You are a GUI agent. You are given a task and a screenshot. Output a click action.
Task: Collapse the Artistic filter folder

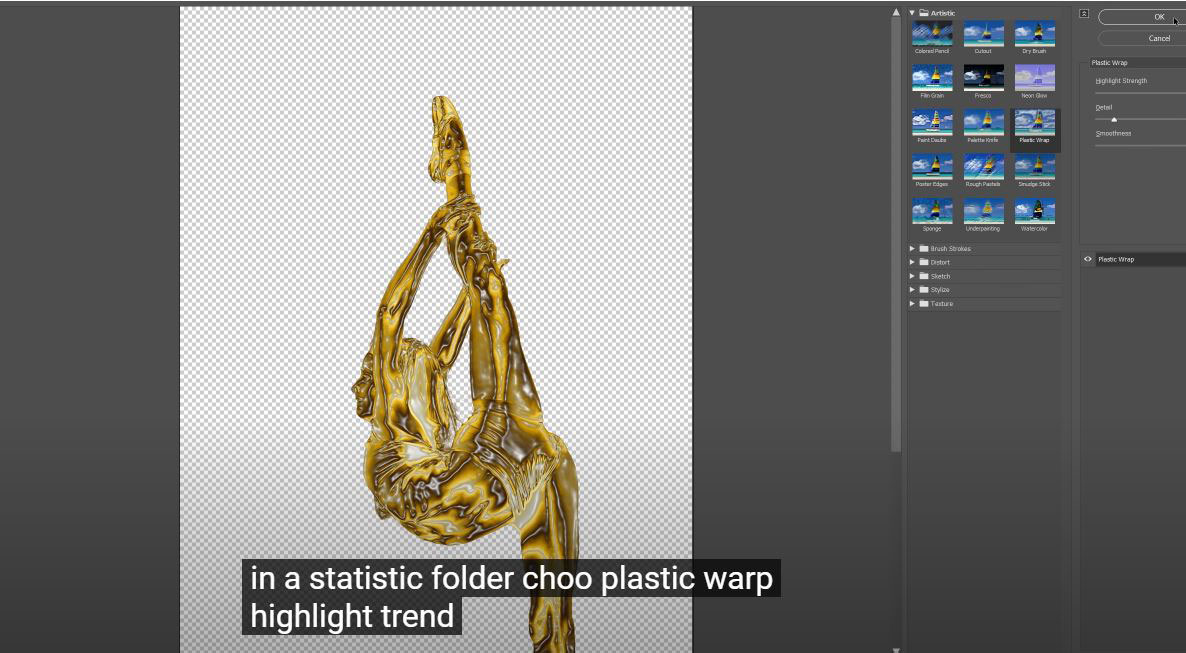(912, 13)
